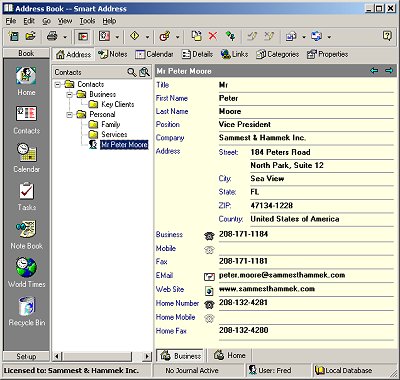Open Recycle Bin from the sidebar

[26, 311]
